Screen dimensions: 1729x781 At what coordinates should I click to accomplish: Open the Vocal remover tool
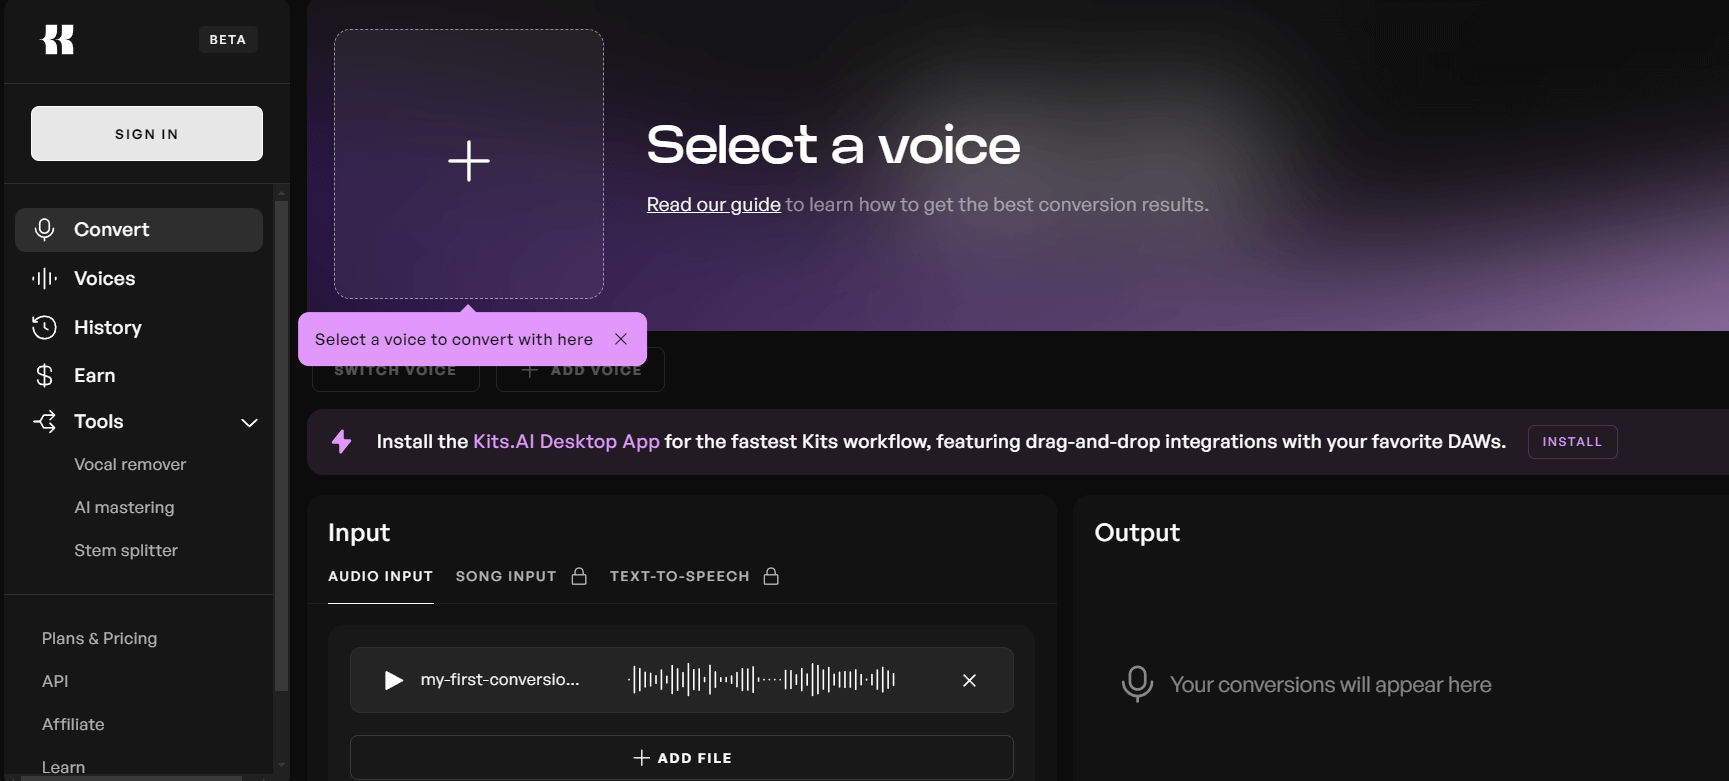pyautogui.click(x=130, y=465)
